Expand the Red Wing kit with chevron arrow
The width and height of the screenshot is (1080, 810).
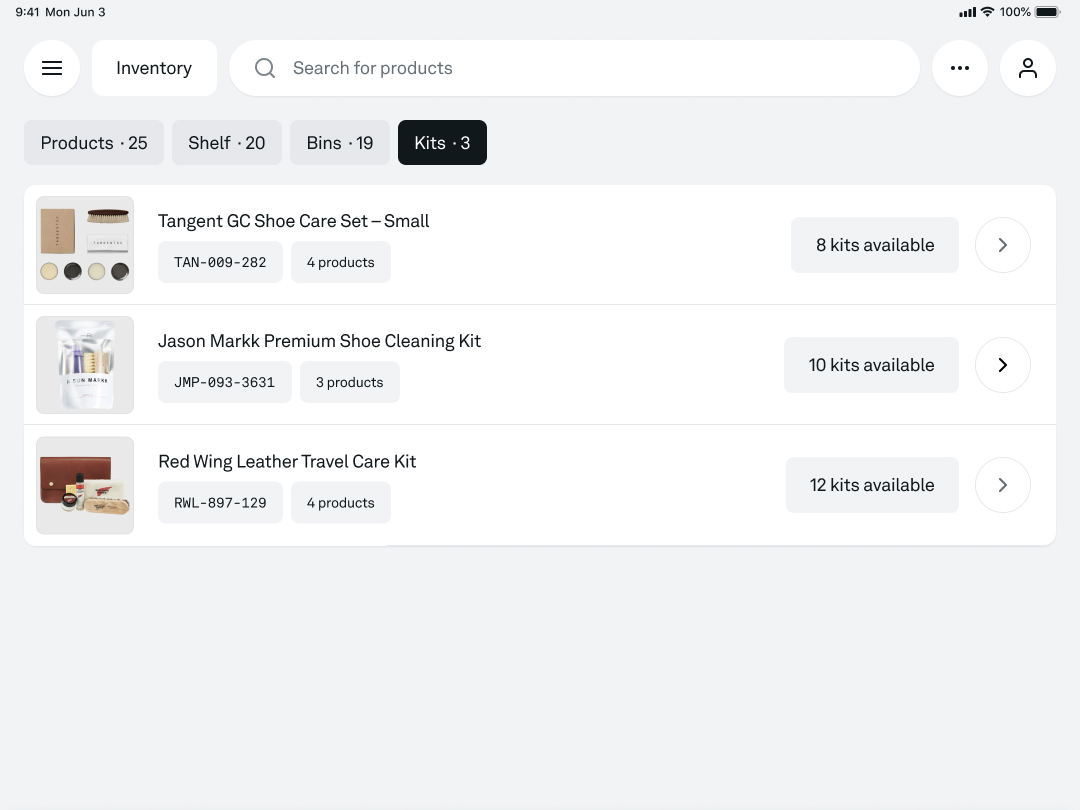tap(1003, 485)
